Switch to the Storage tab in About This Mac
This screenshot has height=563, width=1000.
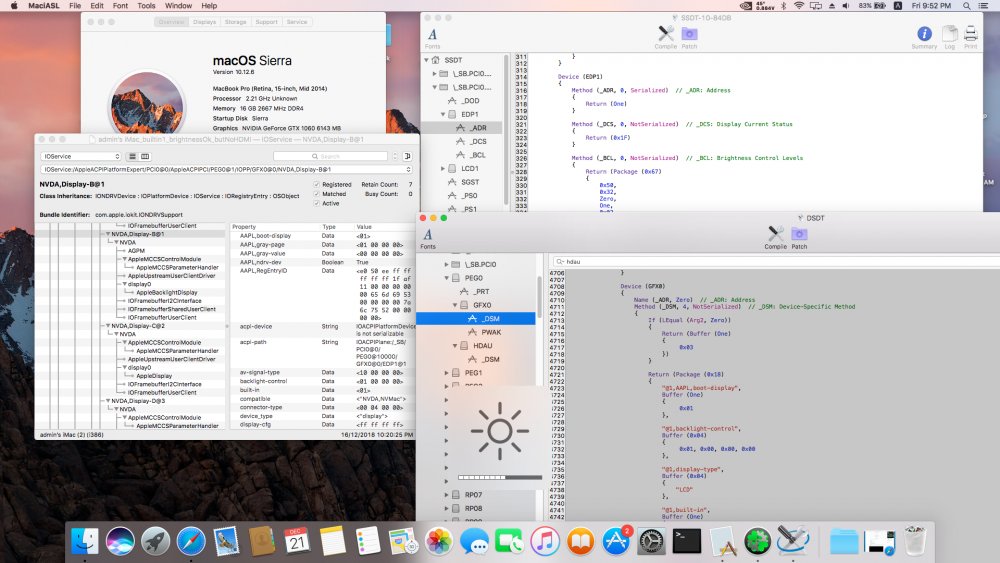(235, 22)
